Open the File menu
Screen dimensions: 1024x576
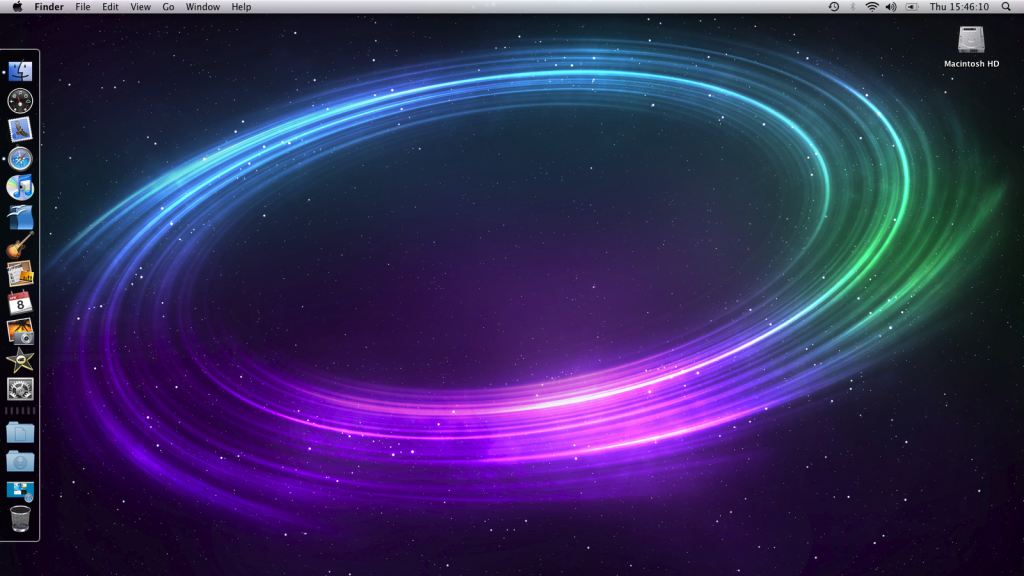pos(83,7)
